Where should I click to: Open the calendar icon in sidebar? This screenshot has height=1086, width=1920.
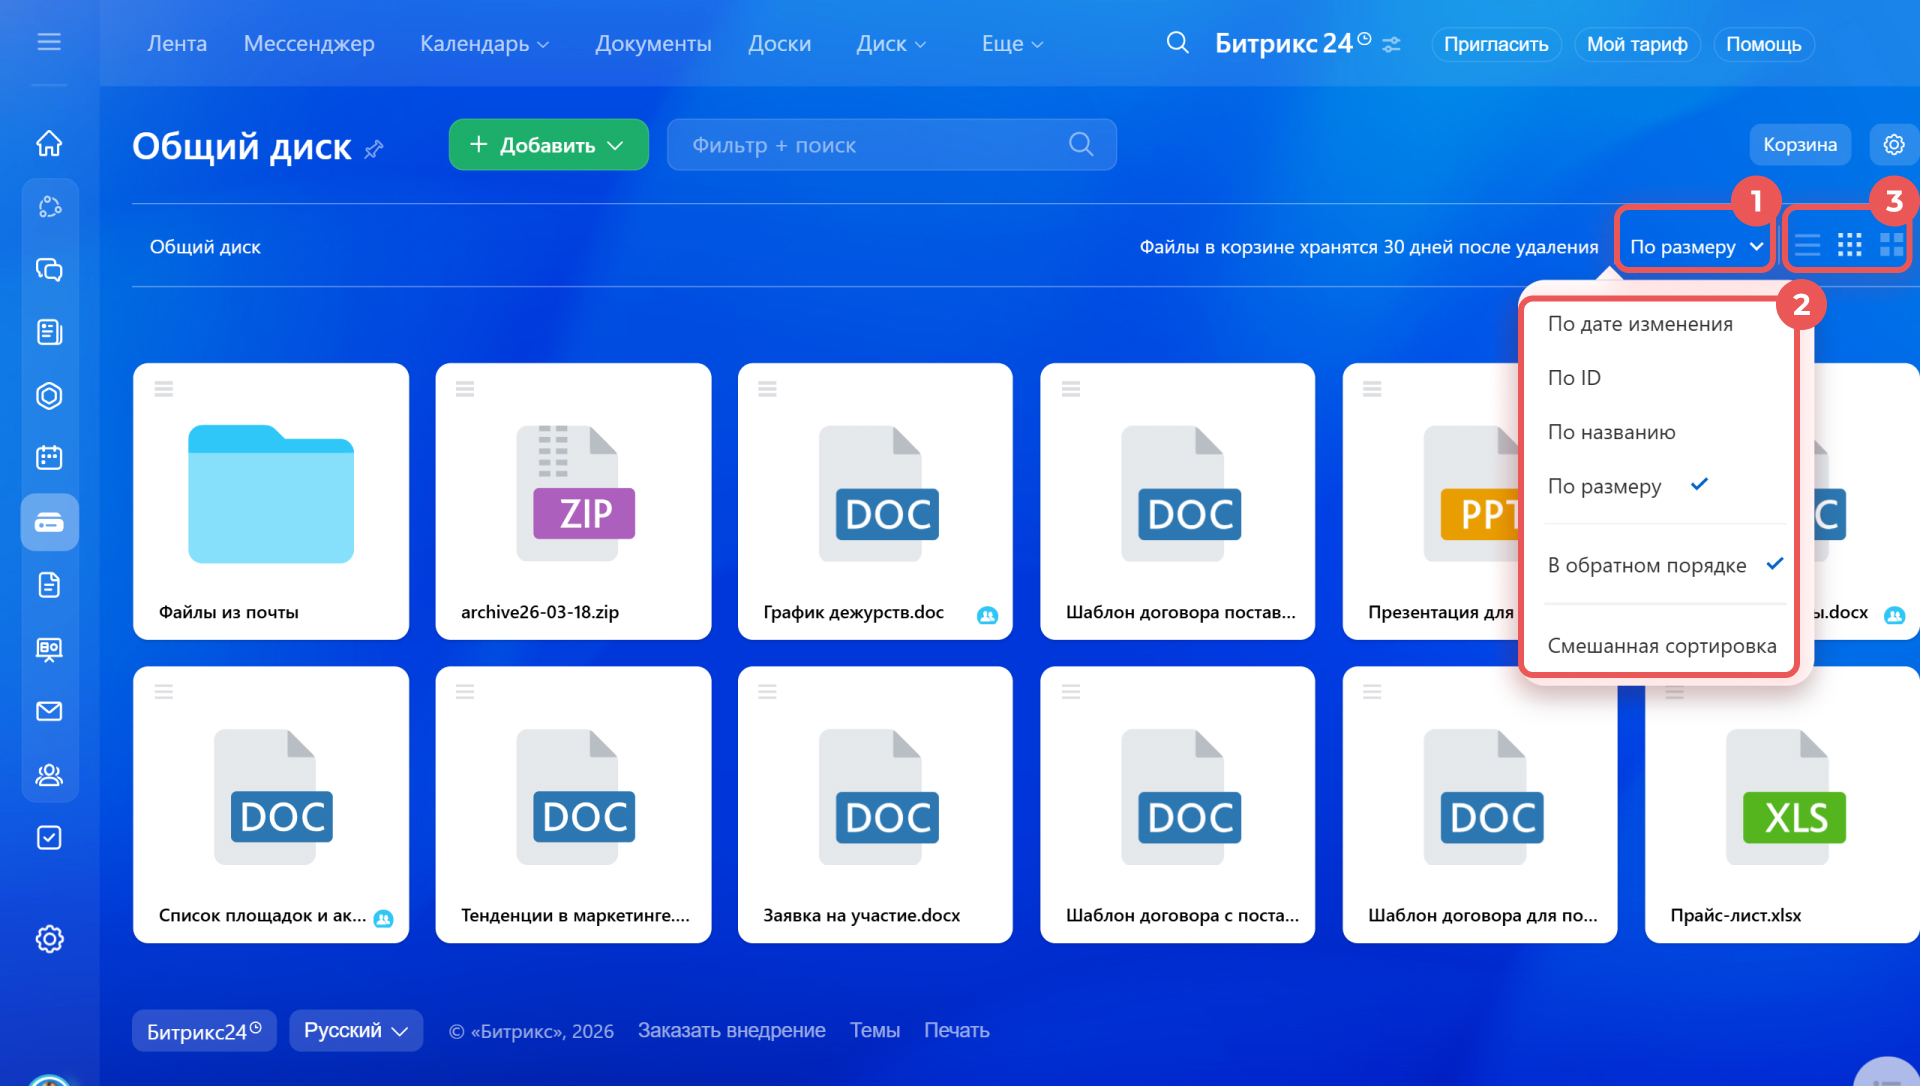pos(49,458)
